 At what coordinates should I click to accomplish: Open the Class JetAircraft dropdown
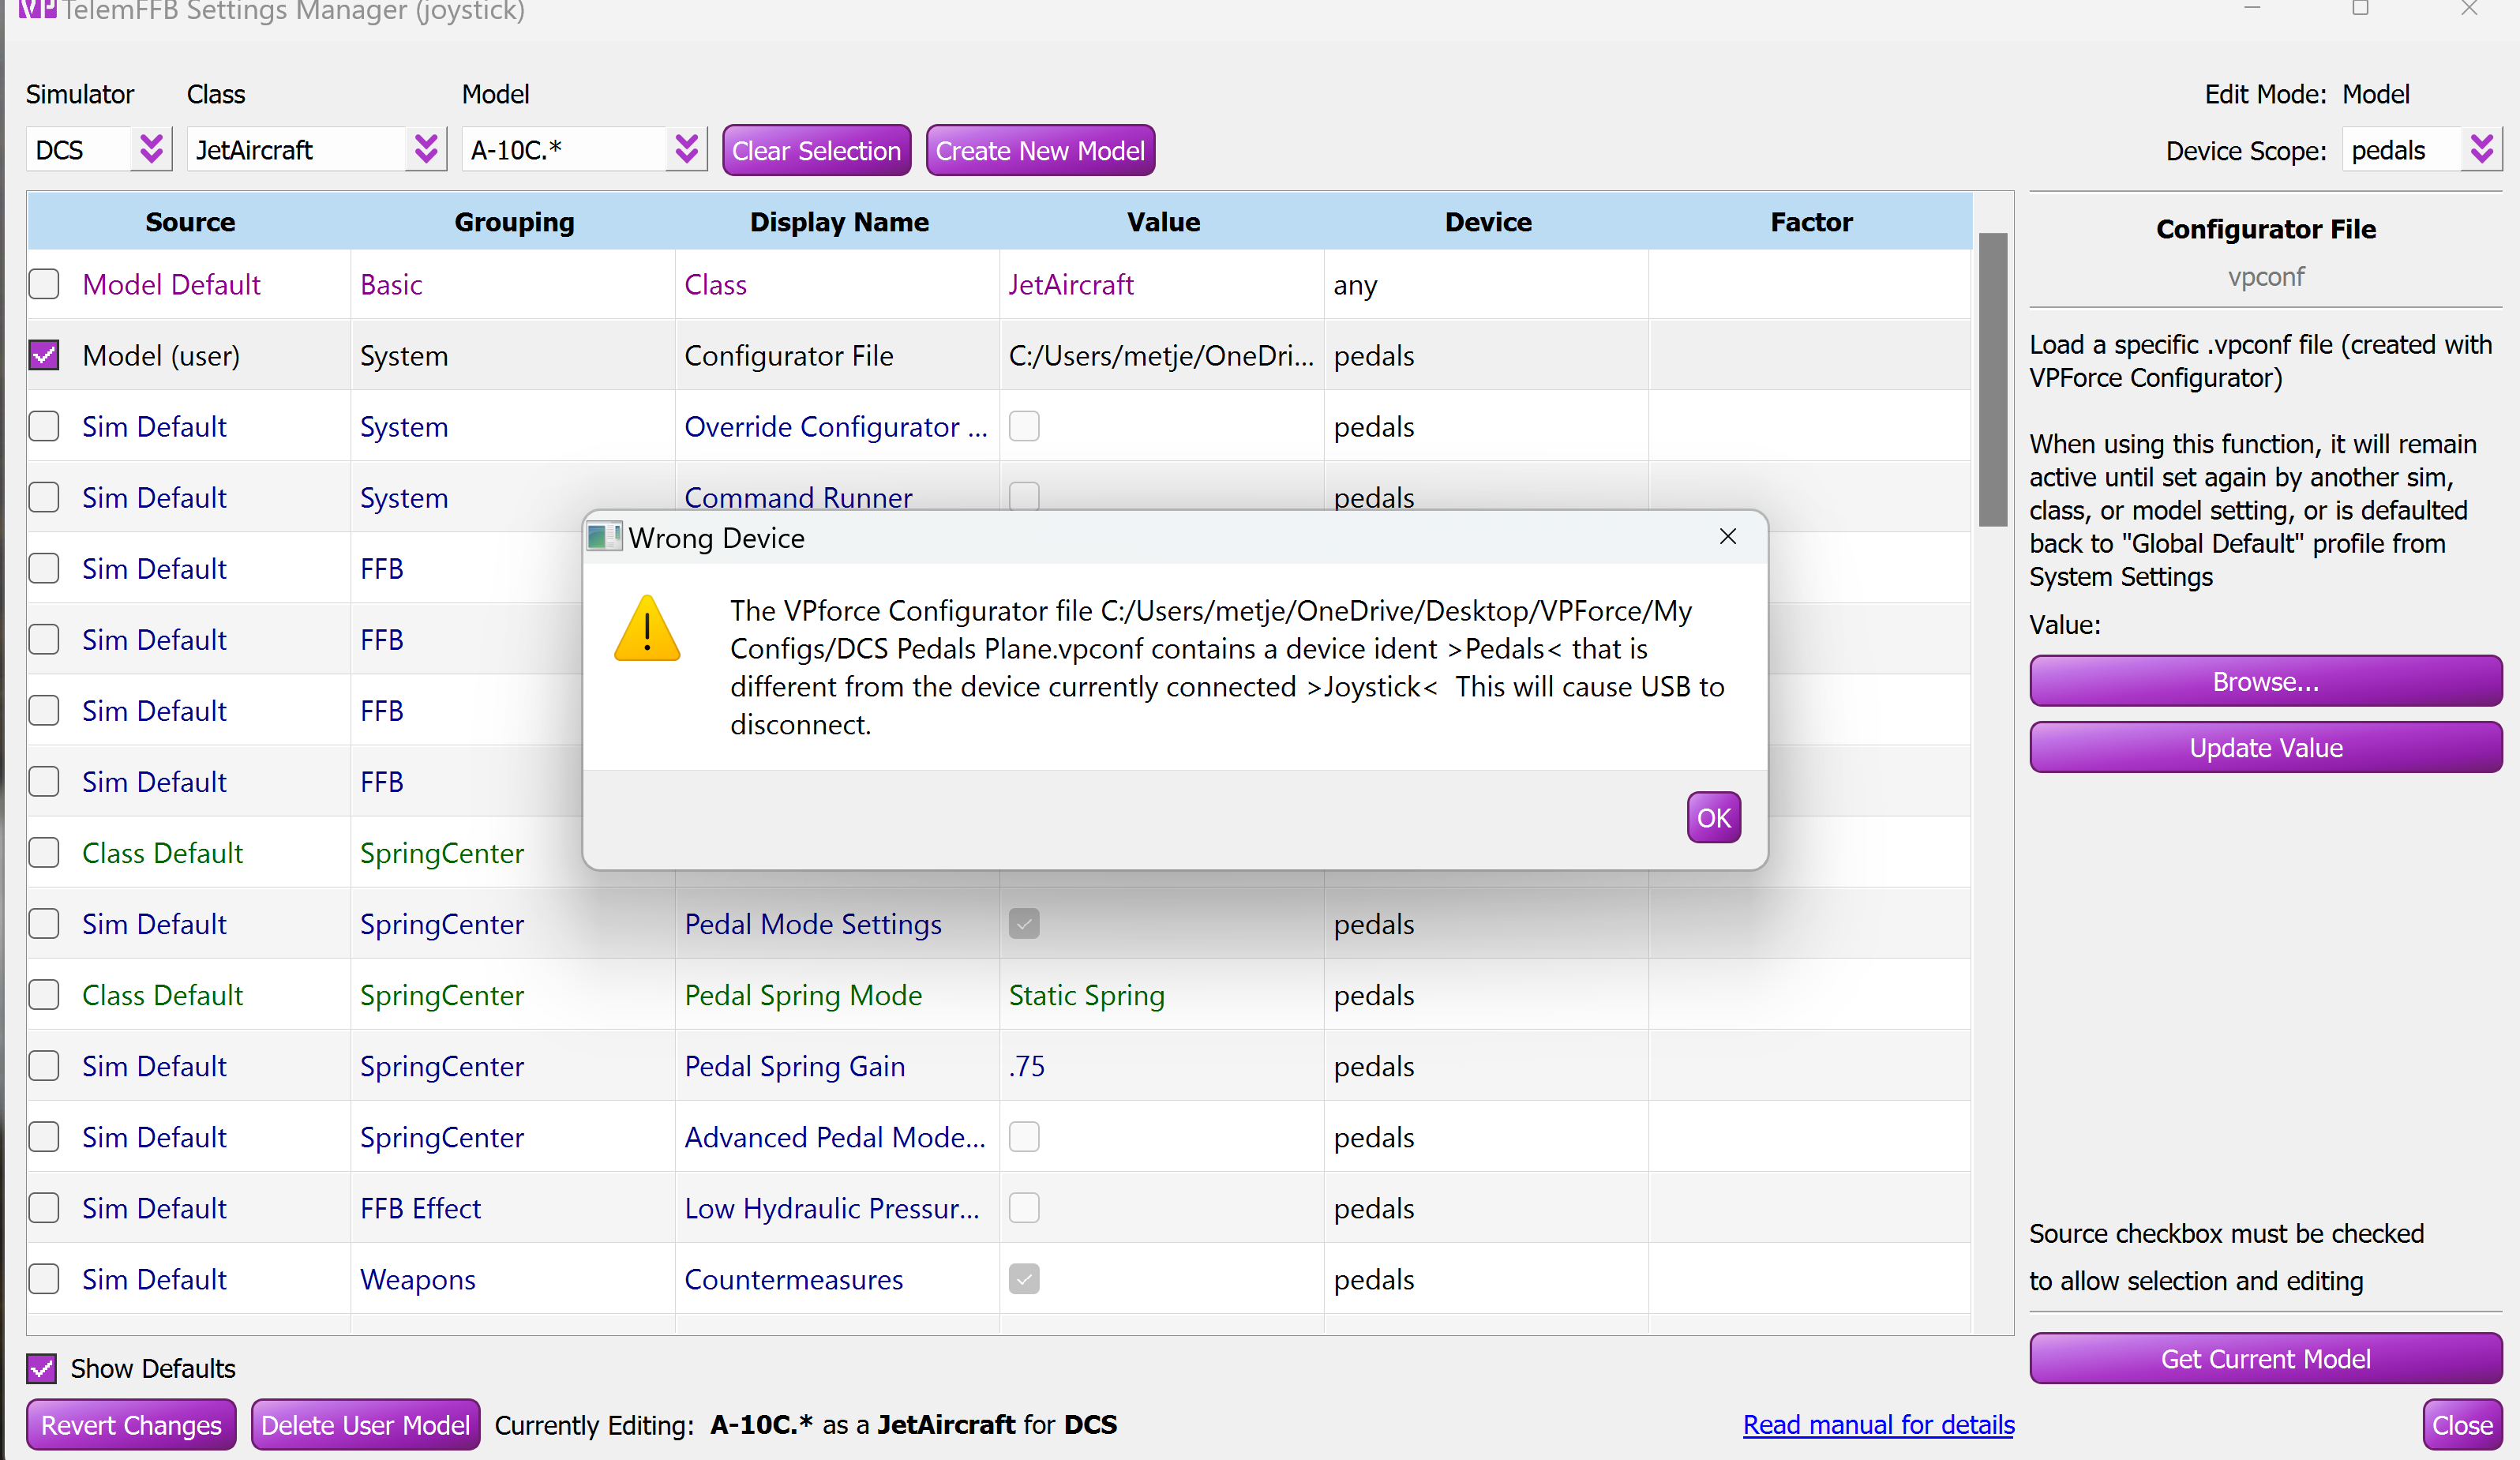tap(426, 150)
